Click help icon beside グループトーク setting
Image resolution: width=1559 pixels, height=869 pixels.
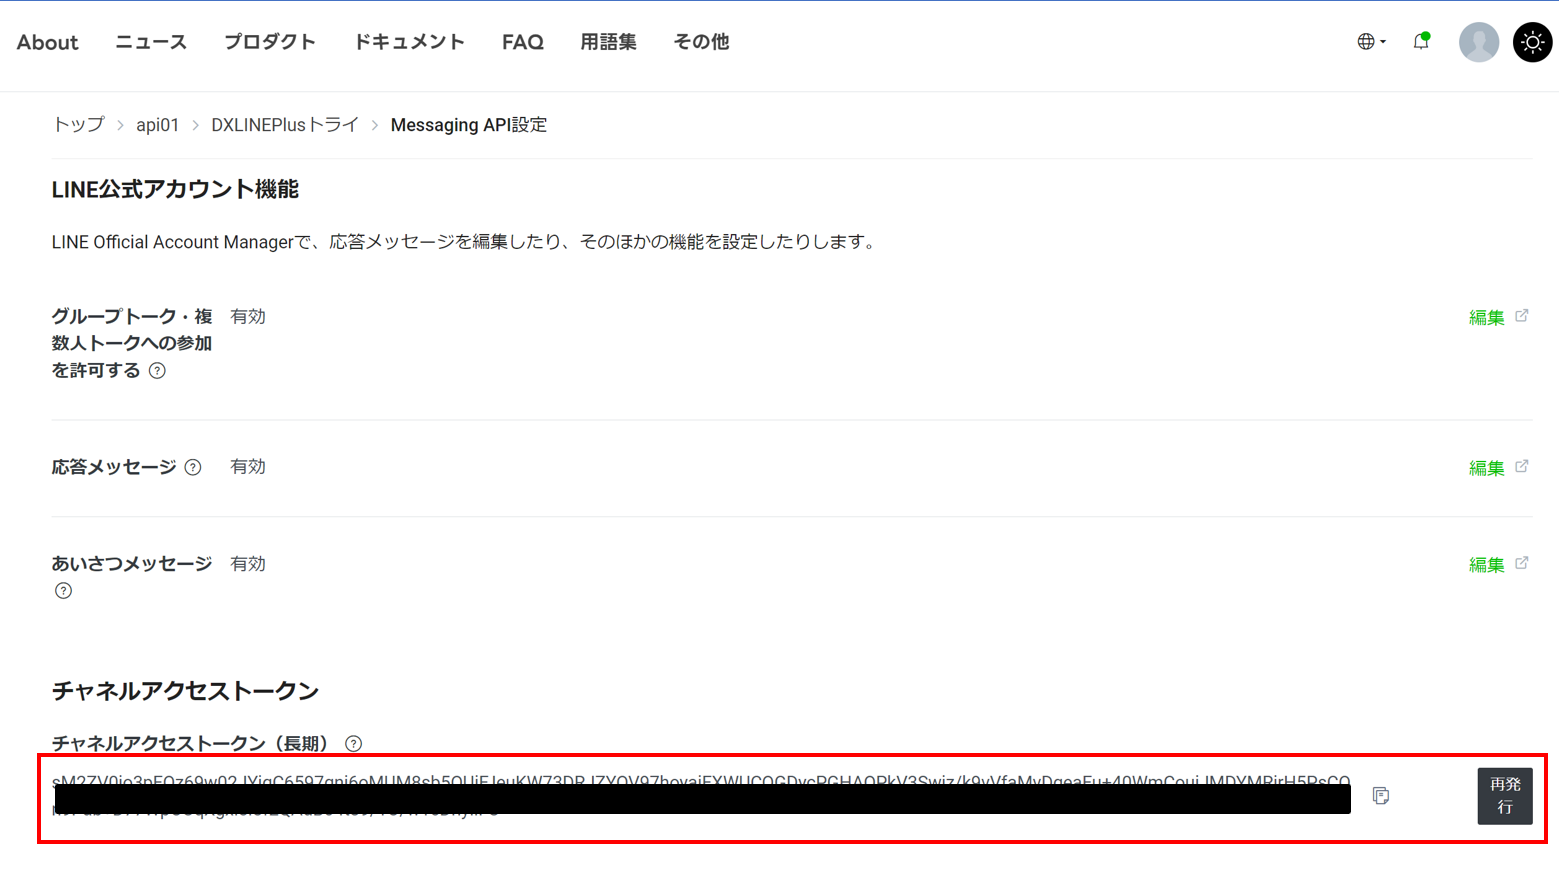157,371
